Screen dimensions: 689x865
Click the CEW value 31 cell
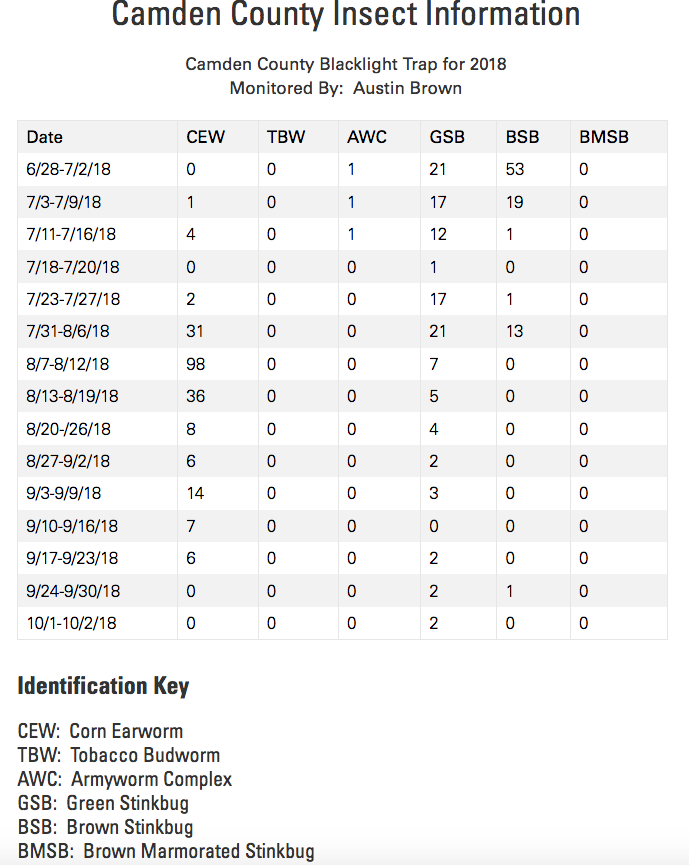(196, 331)
